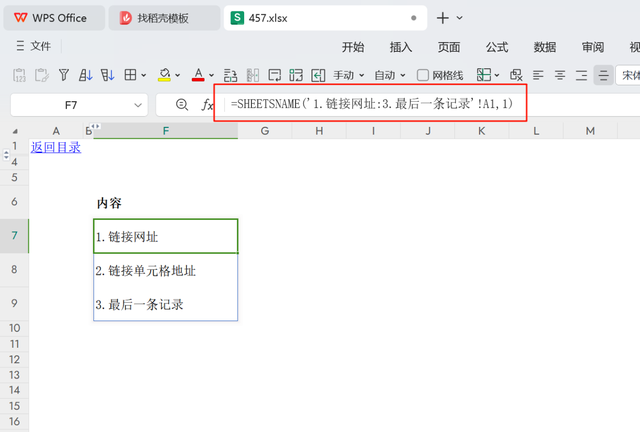Sort ascending with A-down arrow icon

click(86, 75)
